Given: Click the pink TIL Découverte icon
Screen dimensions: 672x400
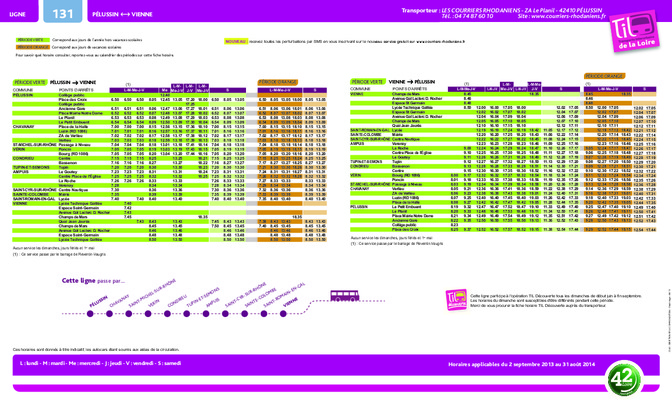Looking at the screenshot, I should point(456,299).
